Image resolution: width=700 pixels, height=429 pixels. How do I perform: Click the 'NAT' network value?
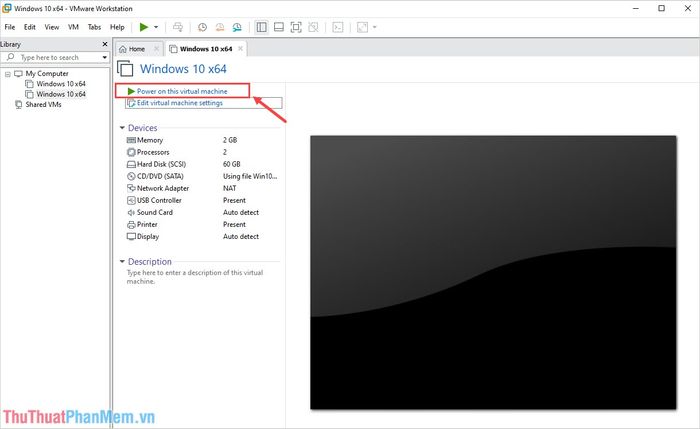229,188
